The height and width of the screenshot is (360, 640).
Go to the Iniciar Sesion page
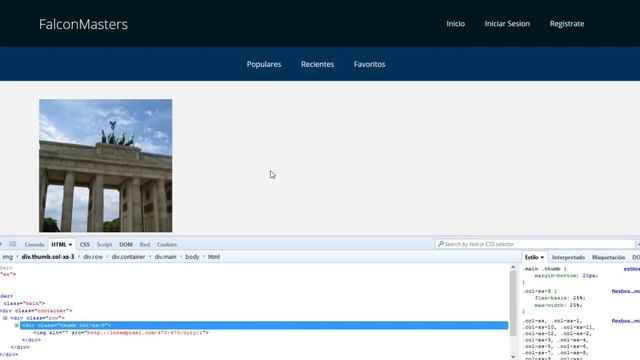tap(507, 24)
